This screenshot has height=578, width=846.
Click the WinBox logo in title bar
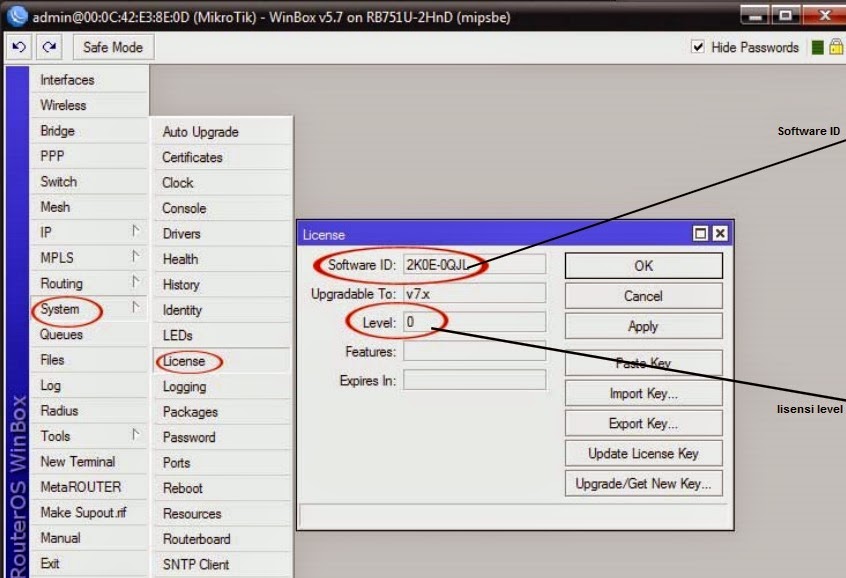pos(17,16)
